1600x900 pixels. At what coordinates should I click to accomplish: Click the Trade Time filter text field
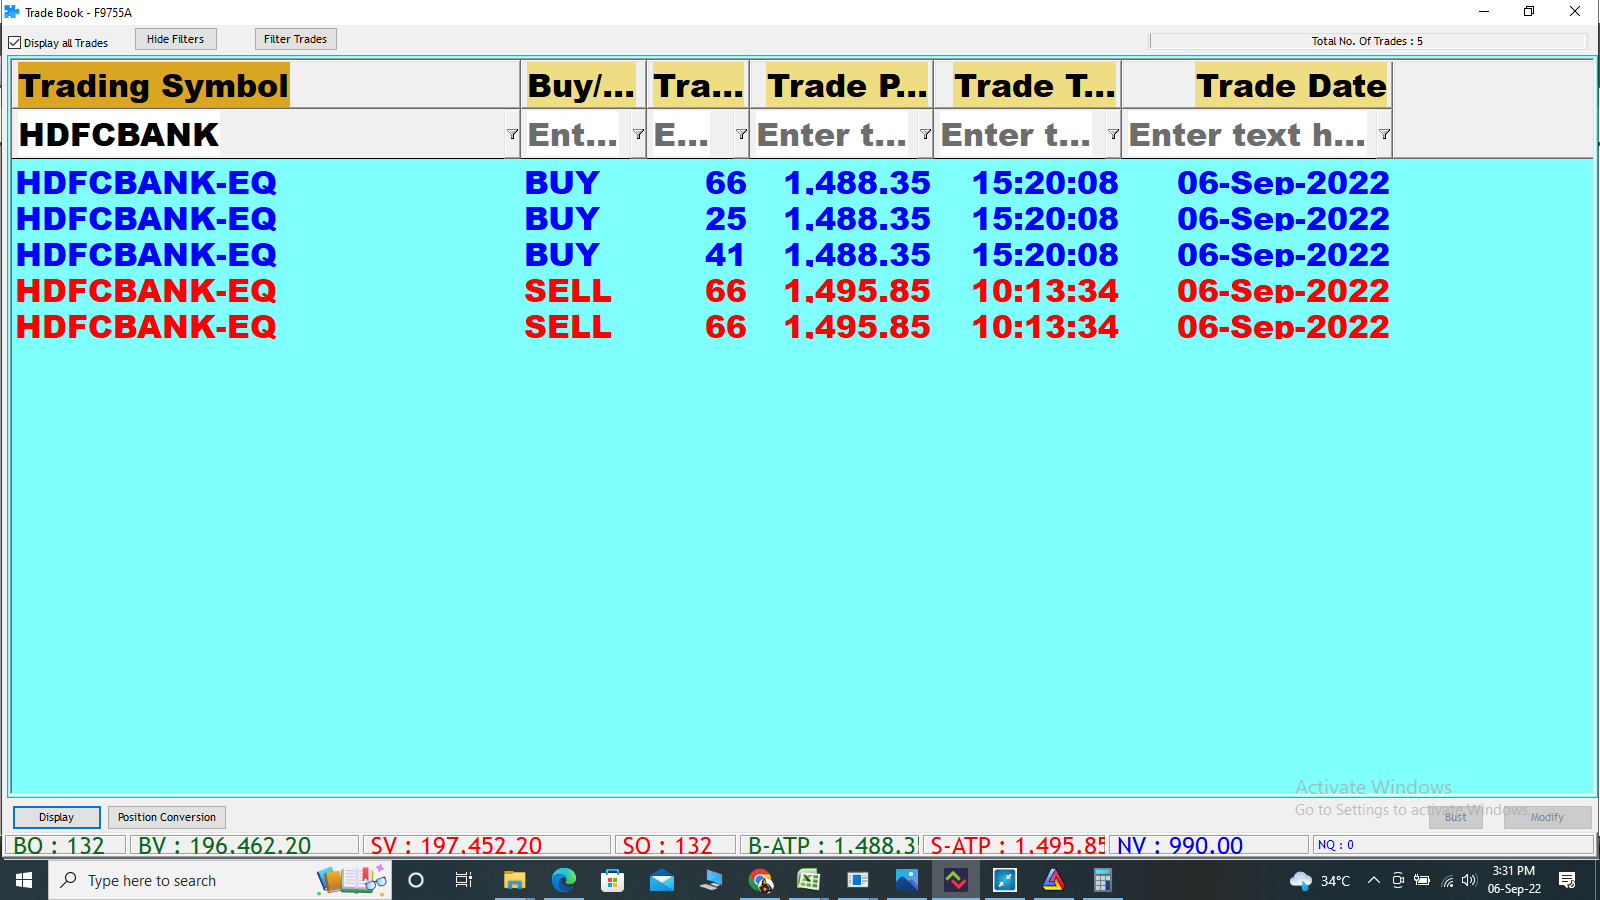pos(1021,134)
